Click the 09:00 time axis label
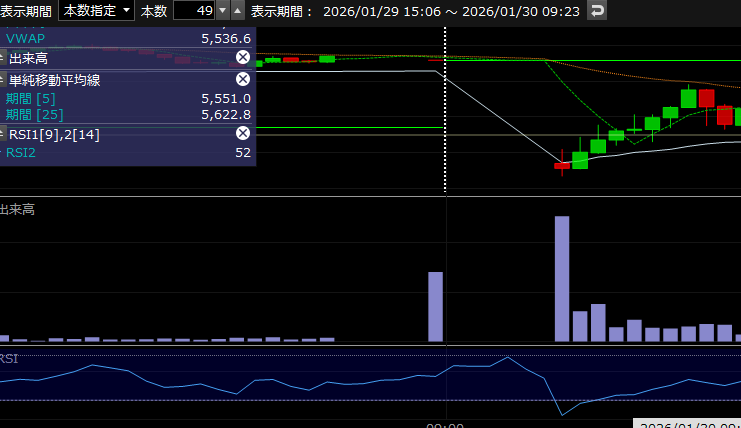Image resolution: width=741 pixels, height=428 pixels. [x=445, y=424]
